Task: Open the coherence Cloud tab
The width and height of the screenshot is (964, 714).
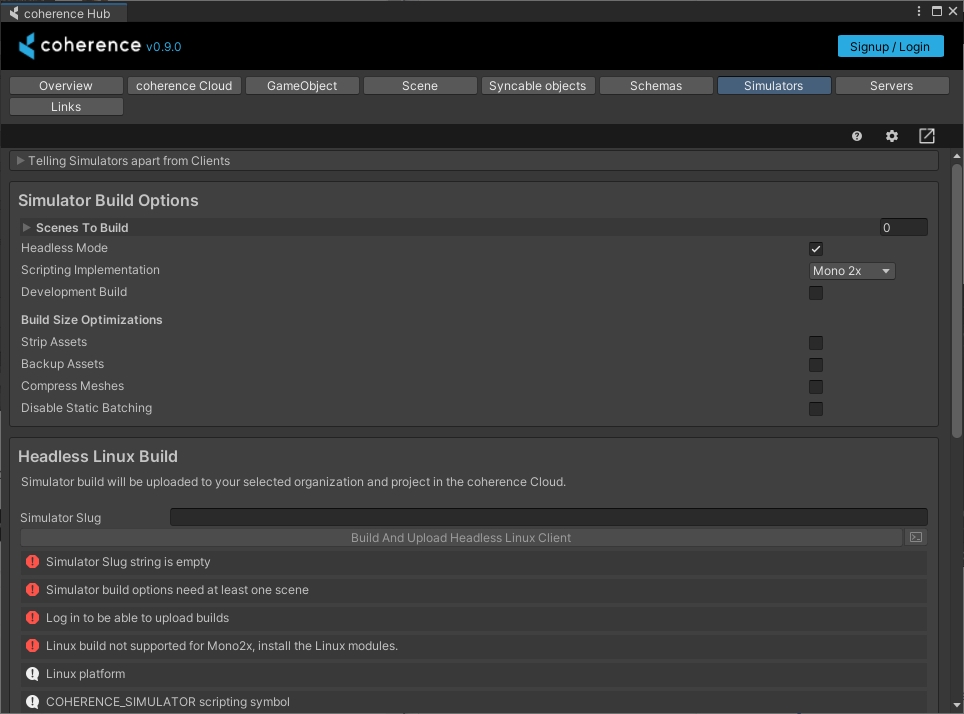Action: click(x=184, y=86)
